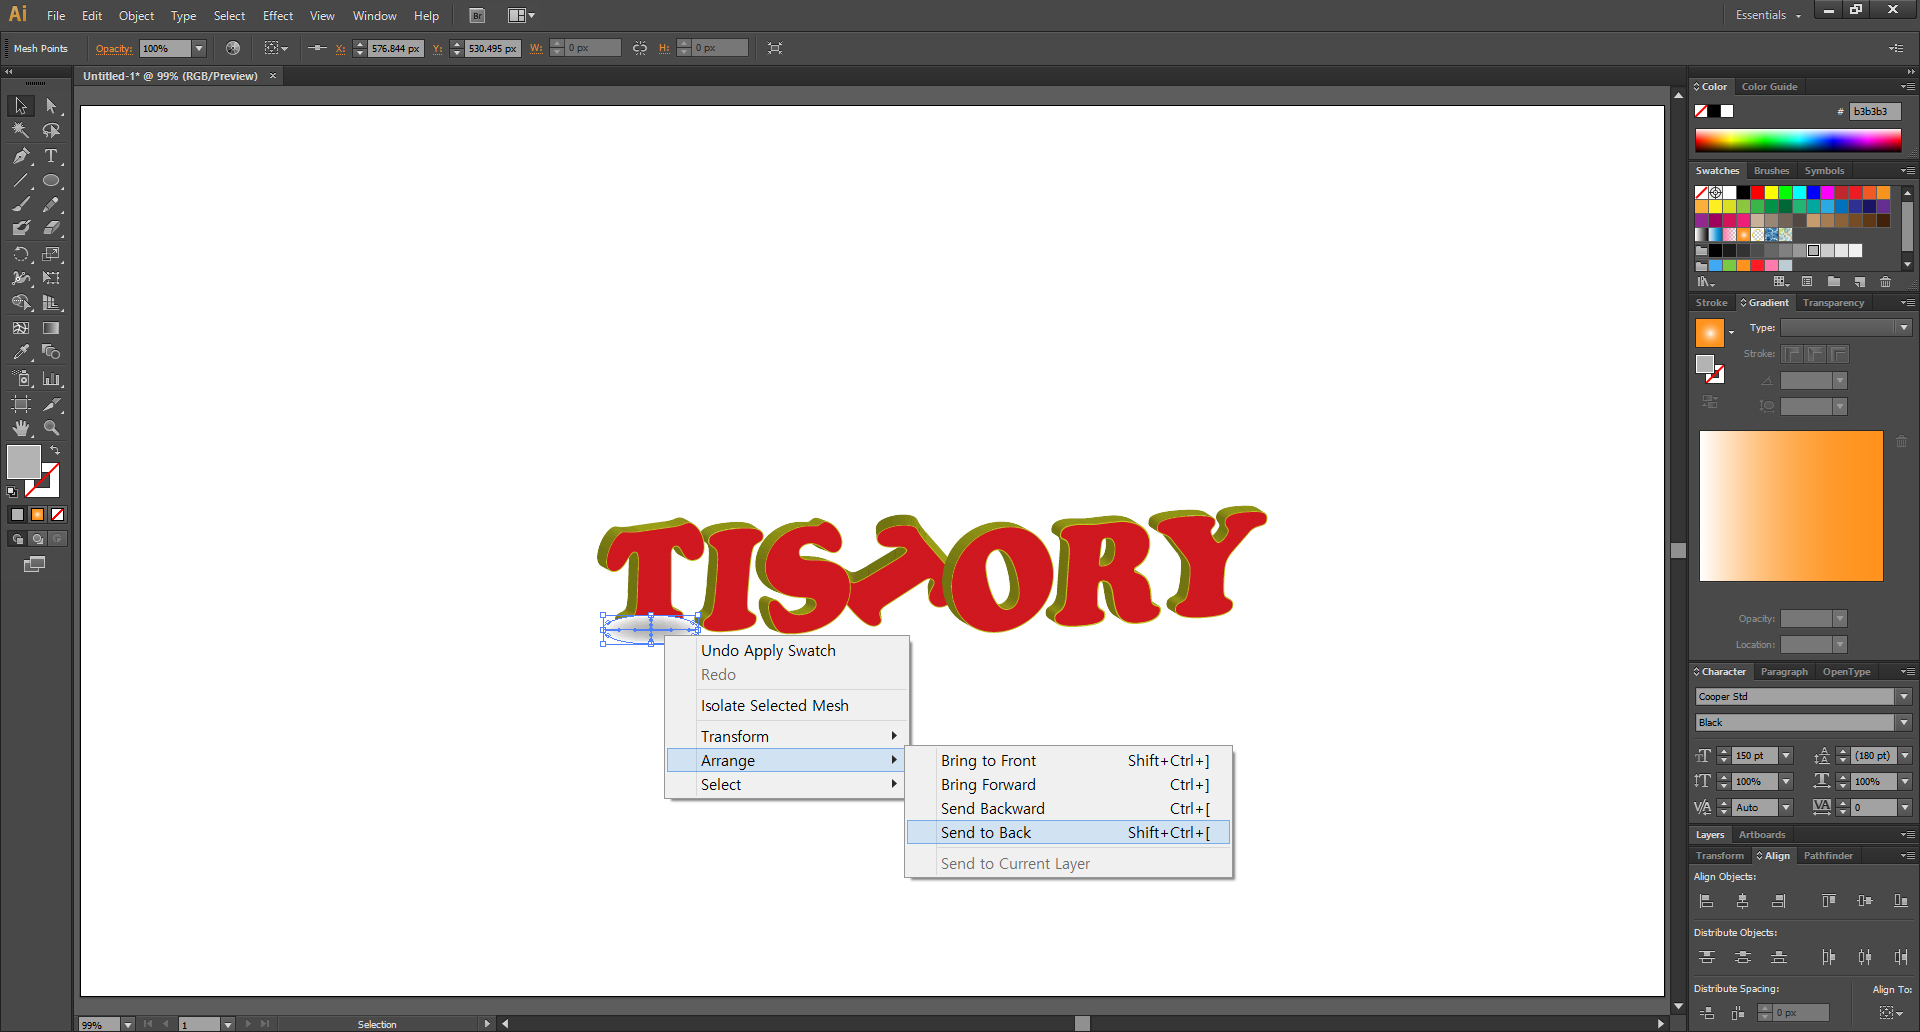Image resolution: width=1920 pixels, height=1032 pixels.
Task: Select the Lasso tool
Action: 51,130
